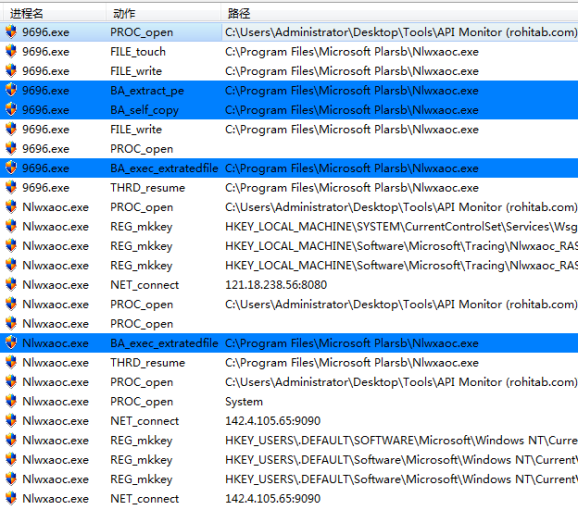The image size is (578, 511).
Task: Click shield icon of REG_mkkey CurrentControlSet\Services row
Action: coord(11,226)
